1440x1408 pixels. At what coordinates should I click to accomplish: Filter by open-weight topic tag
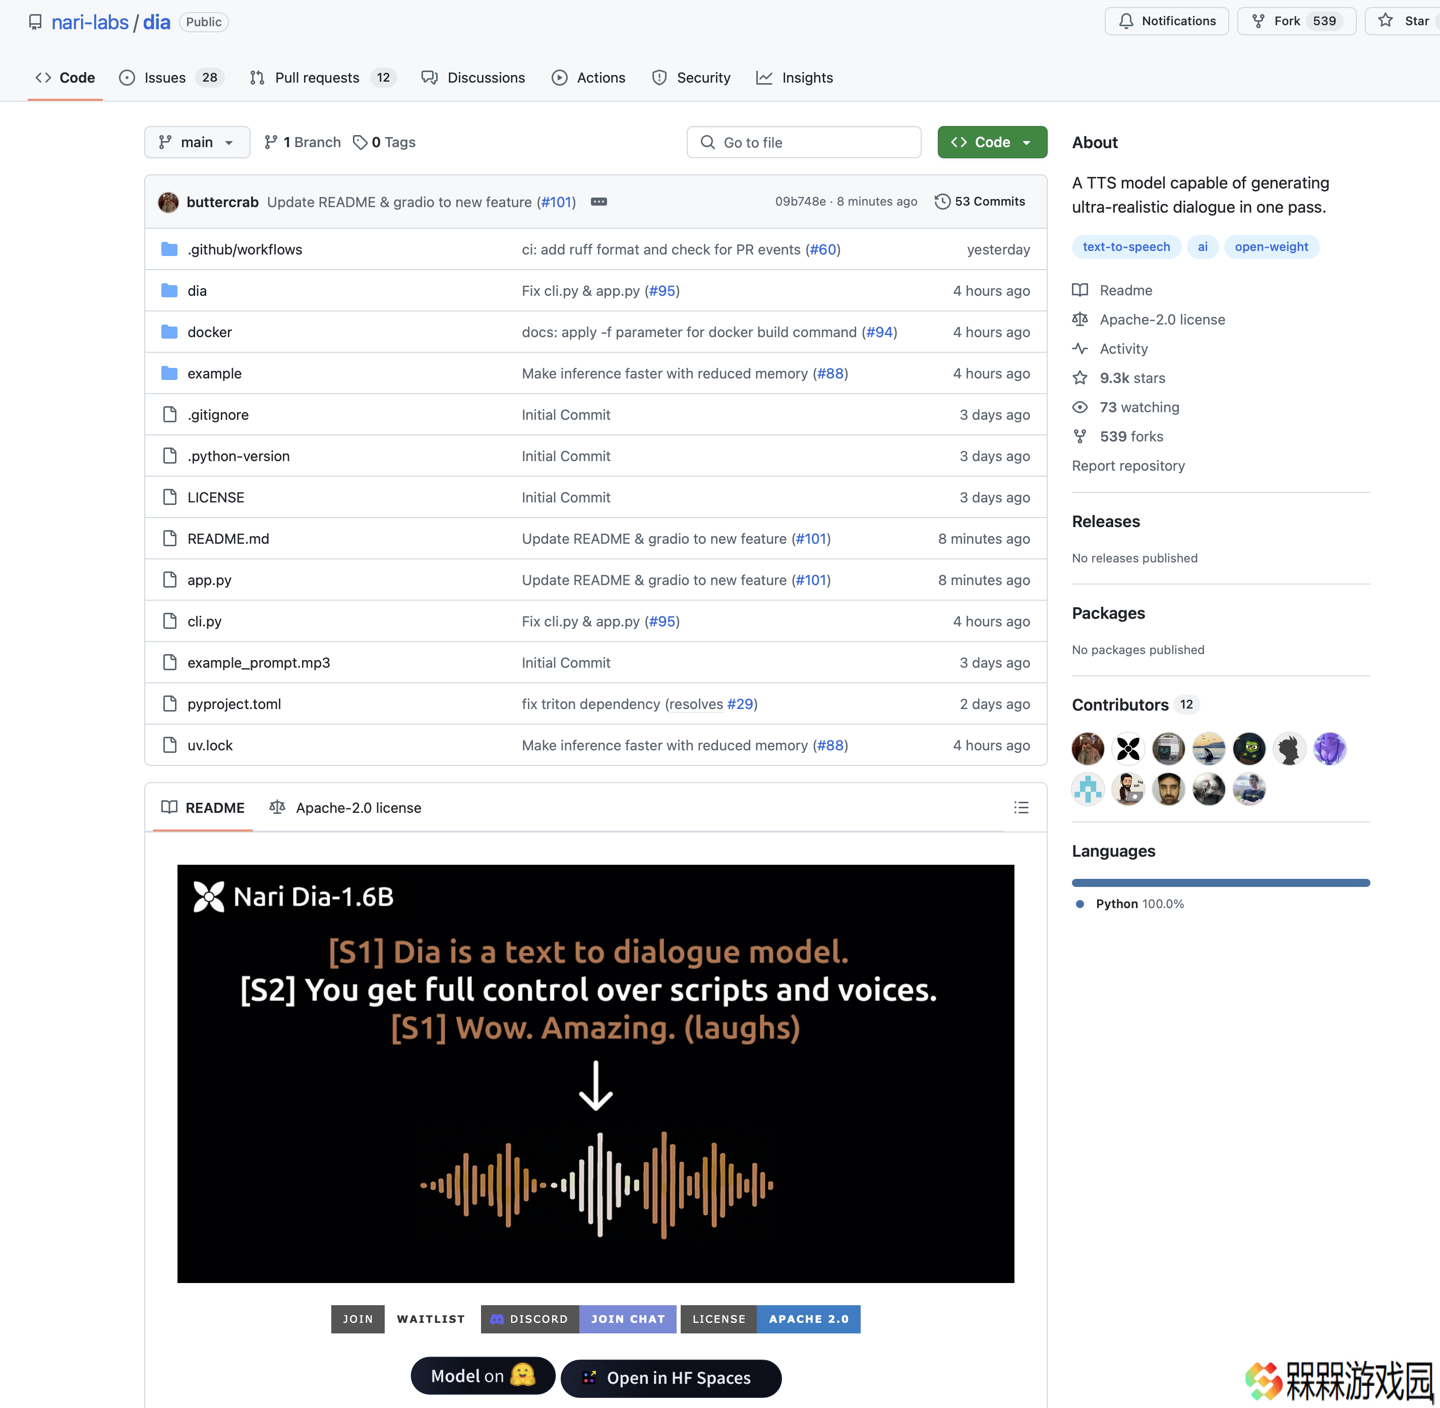pyautogui.click(x=1271, y=247)
